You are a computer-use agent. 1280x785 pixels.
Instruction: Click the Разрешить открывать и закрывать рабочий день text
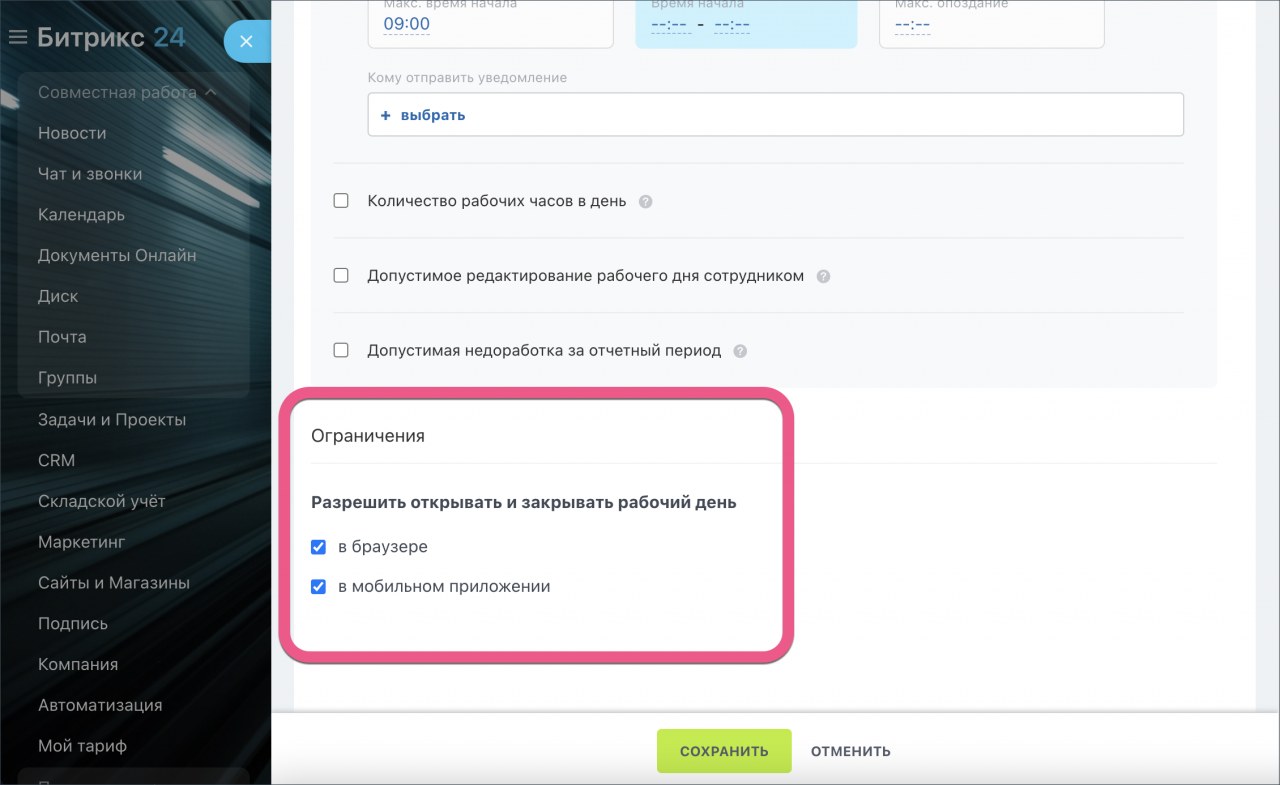click(524, 503)
